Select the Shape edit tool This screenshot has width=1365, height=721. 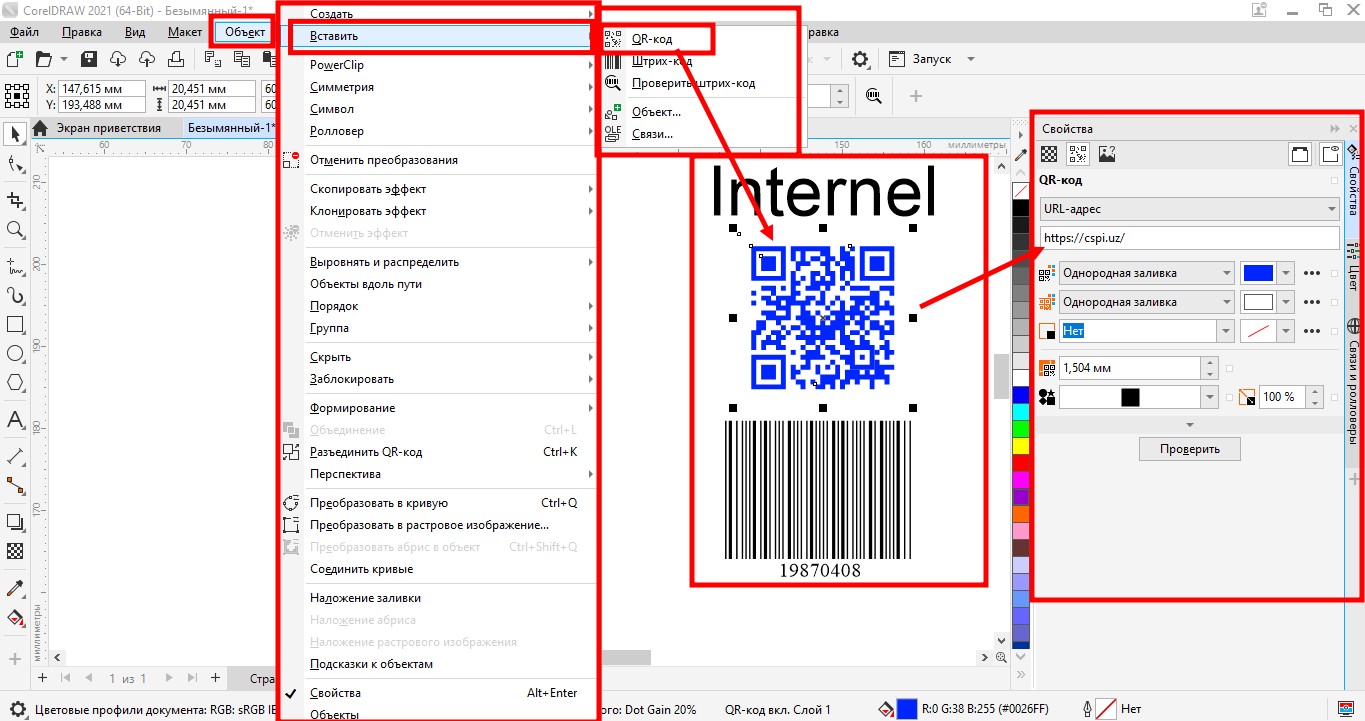(x=15, y=166)
